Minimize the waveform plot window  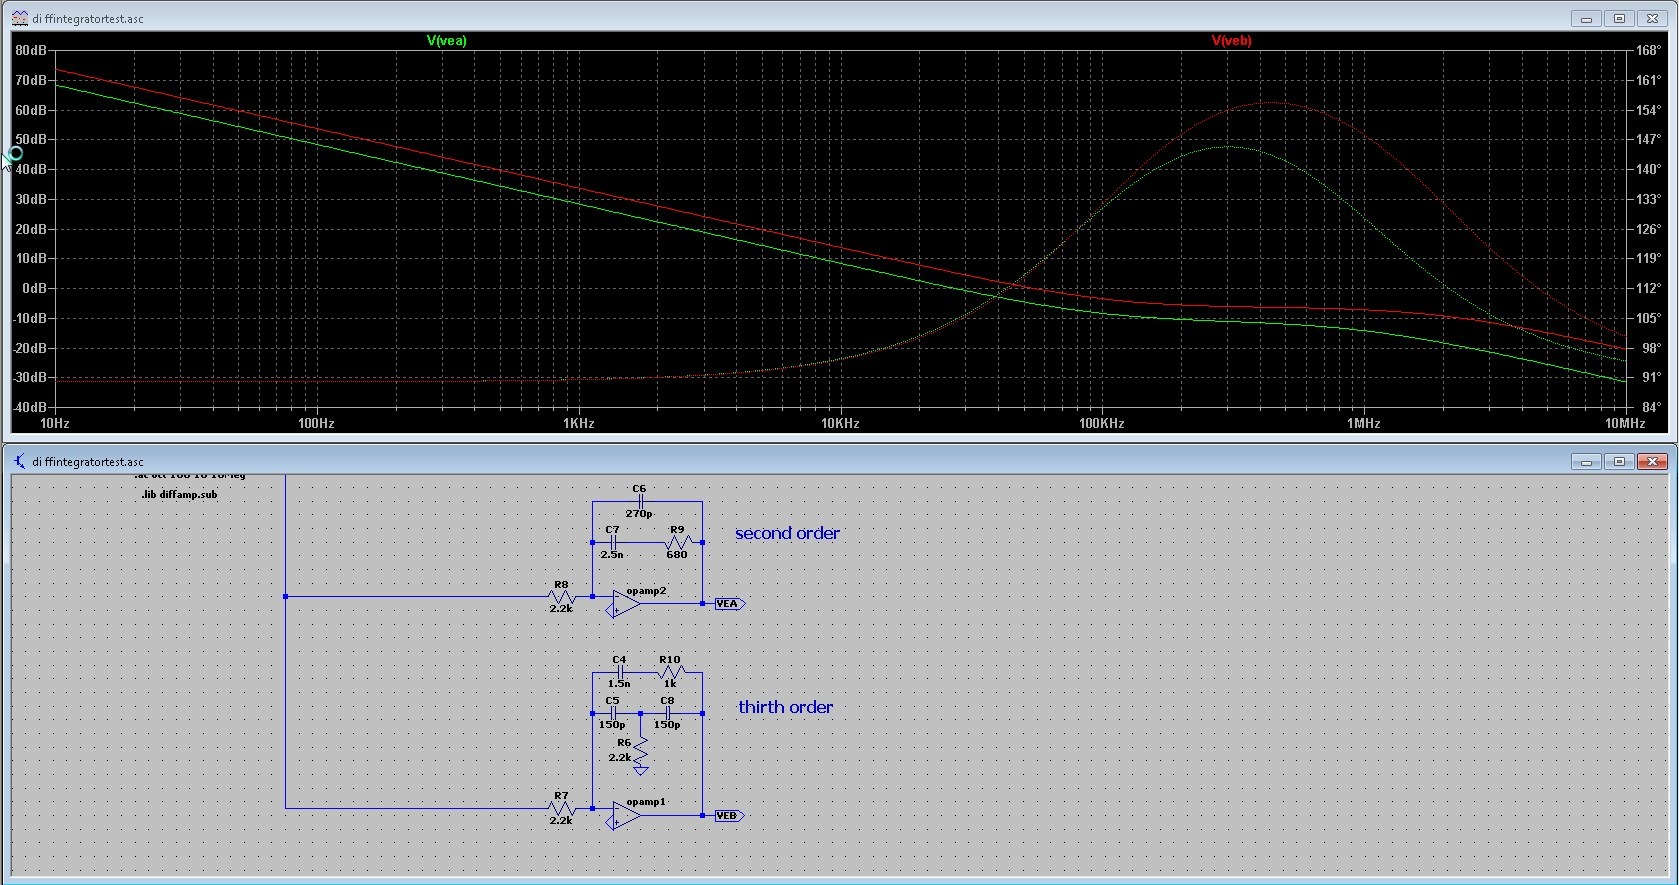[x=1585, y=18]
